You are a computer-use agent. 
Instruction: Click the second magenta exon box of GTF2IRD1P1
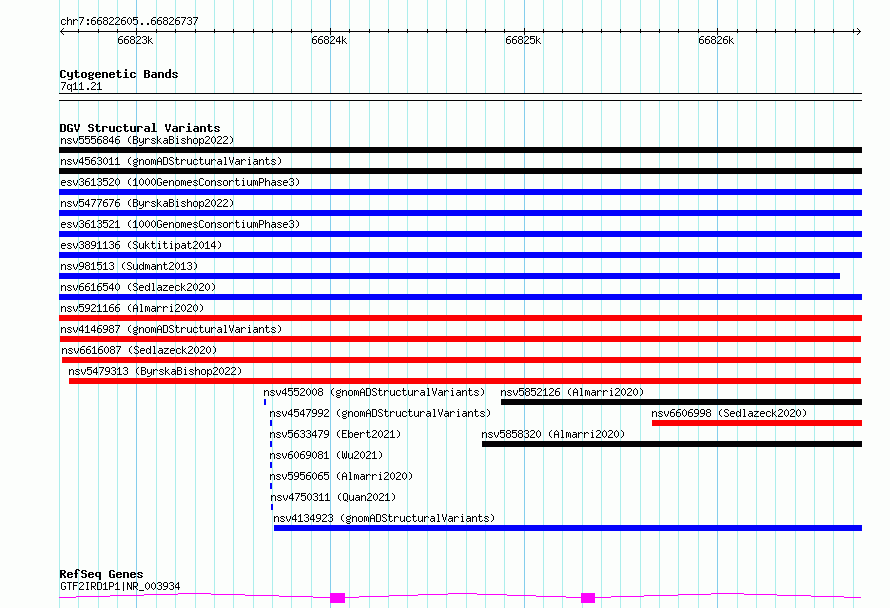click(x=588, y=598)
